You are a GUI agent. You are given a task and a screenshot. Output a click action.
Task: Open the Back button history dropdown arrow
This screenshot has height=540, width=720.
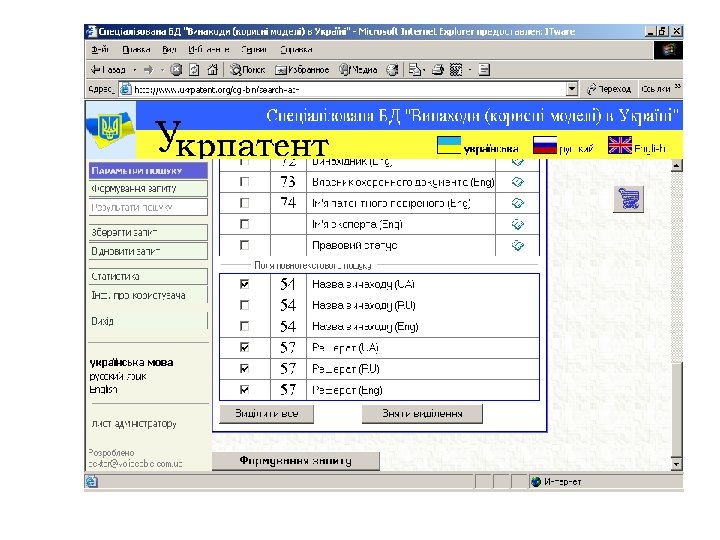tap(135, 70)
